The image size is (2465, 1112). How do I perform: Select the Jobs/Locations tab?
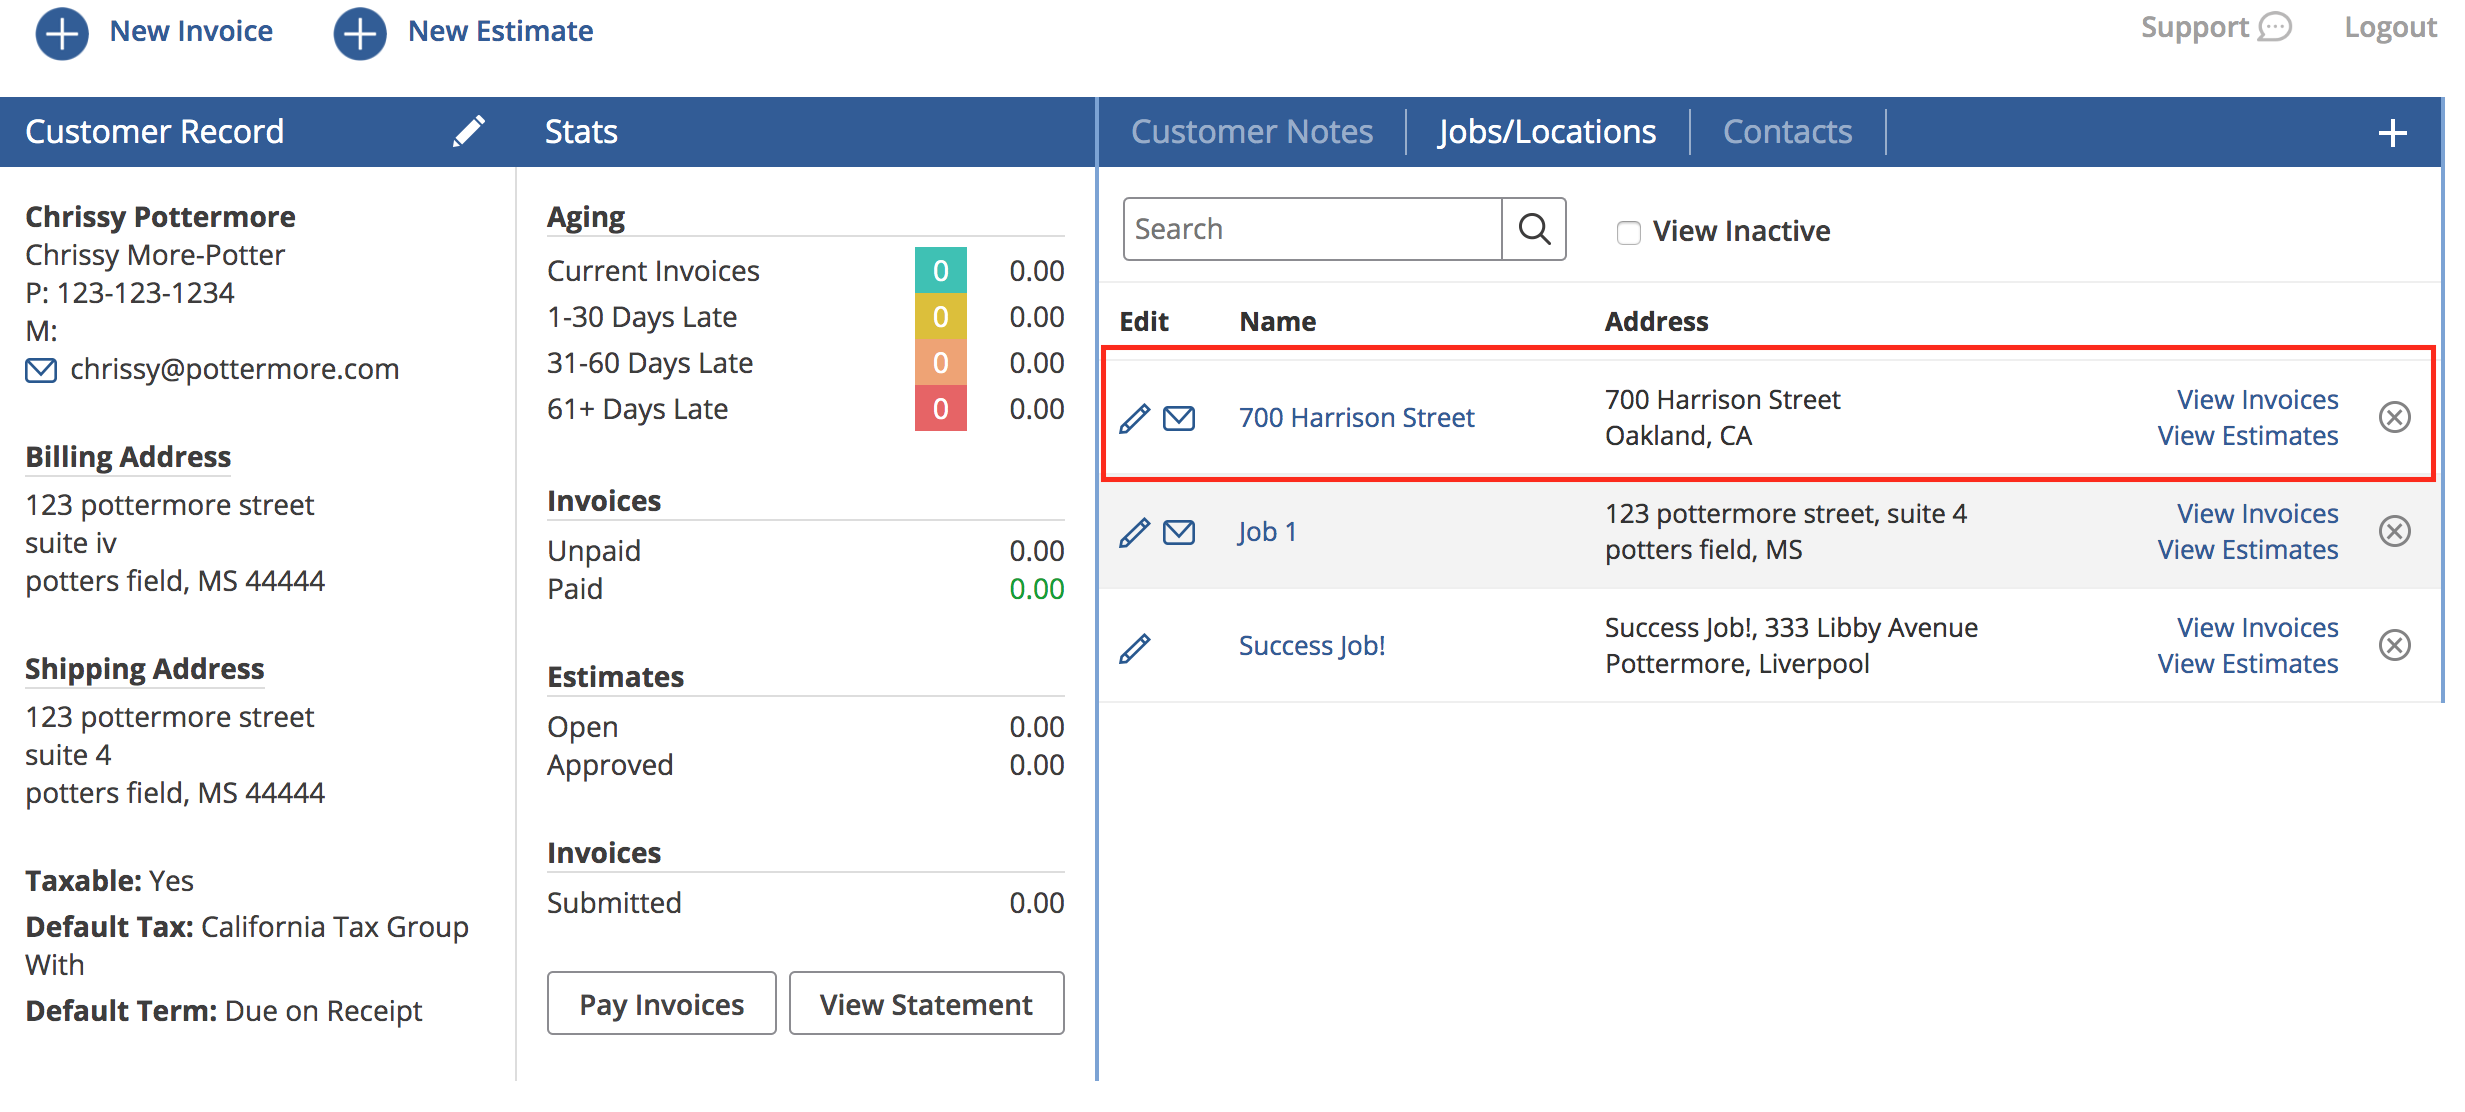click(x=1547, y=131)
